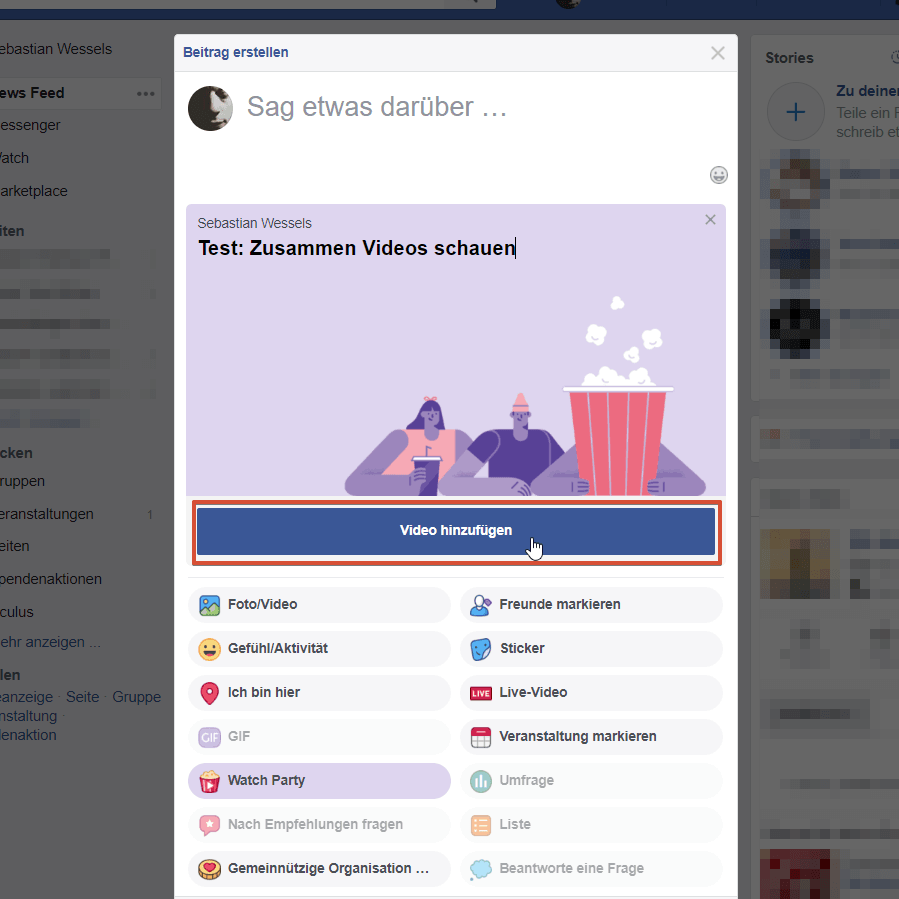Start a Live-Video
Viewport: 899px width, 899px height.
coord(591,693)
